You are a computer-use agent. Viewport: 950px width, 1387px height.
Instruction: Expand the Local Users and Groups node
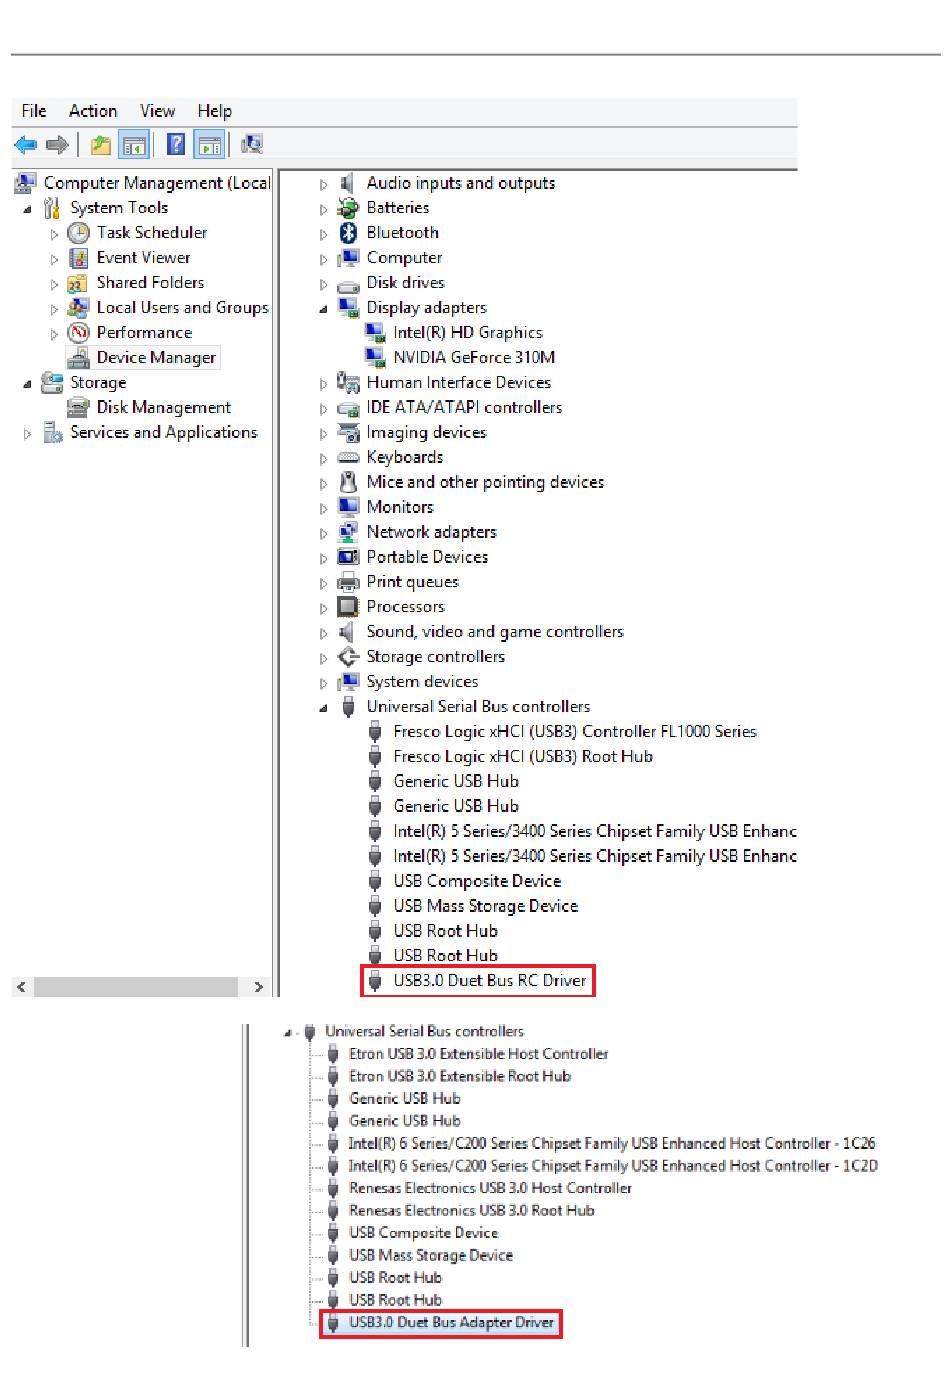point(54,309)
